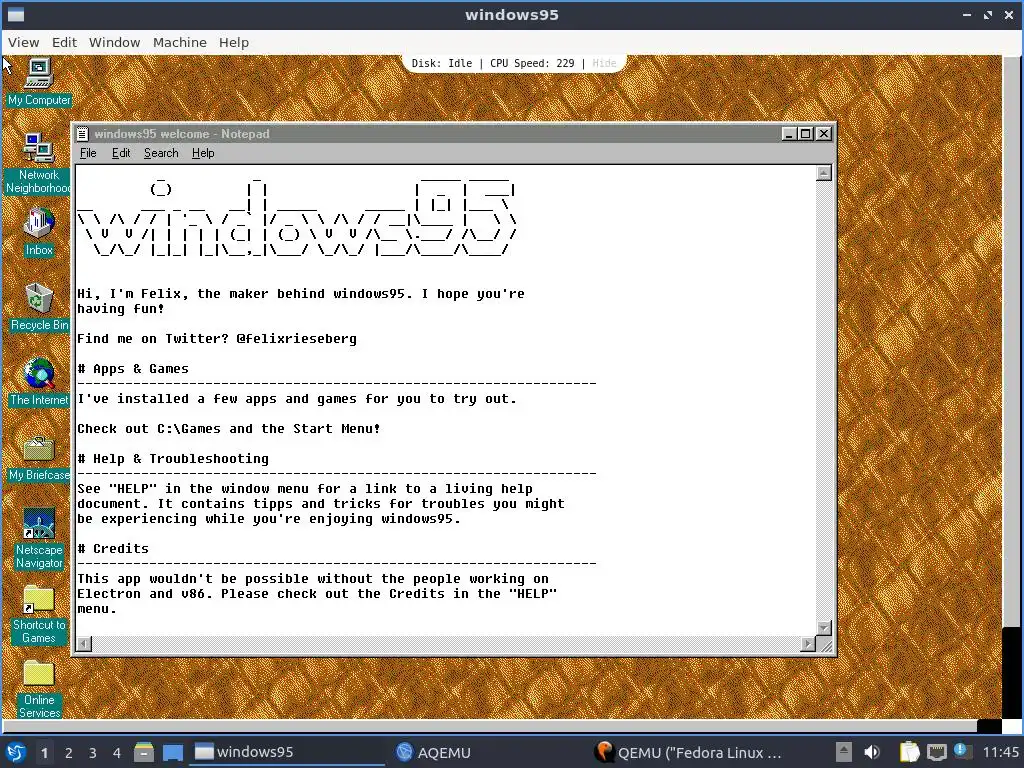Minimize the Notepad window

click(x=789, y=134)
